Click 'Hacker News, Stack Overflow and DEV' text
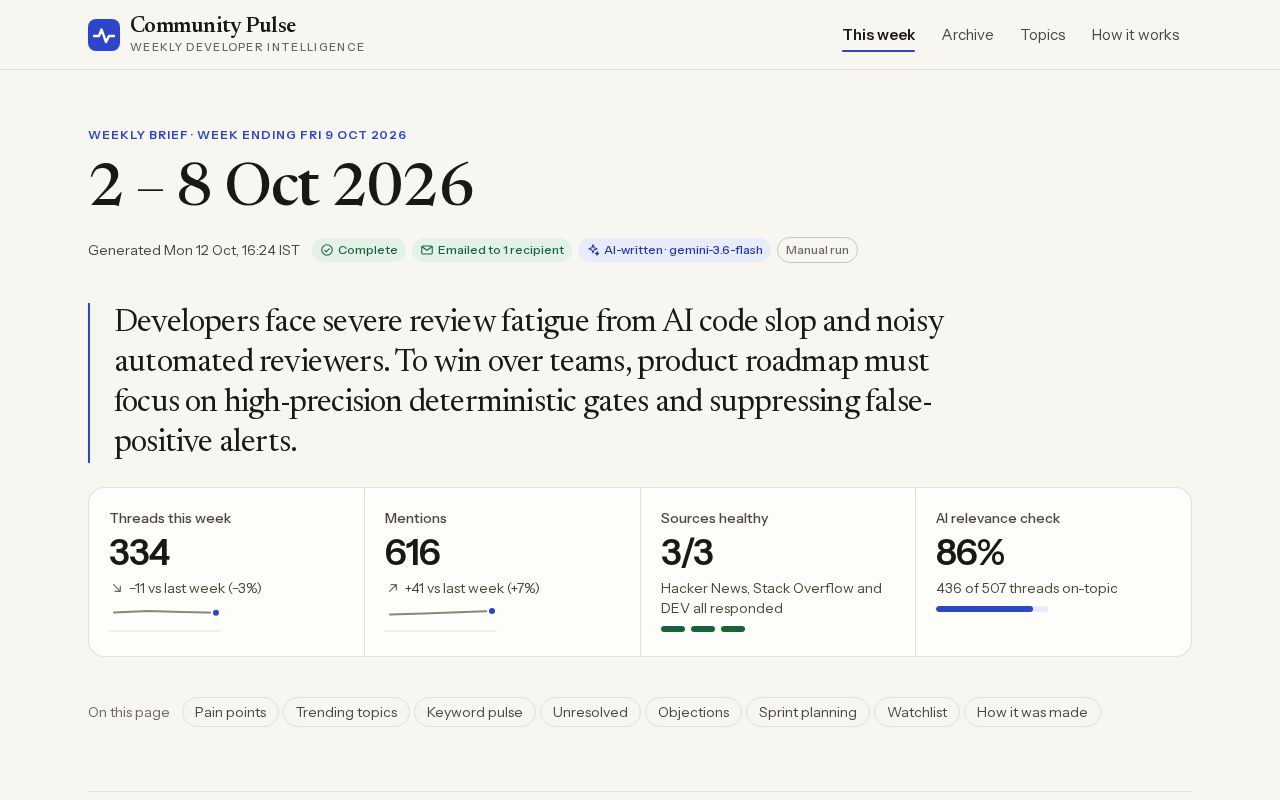Image resolution: width=1280 pixels, height=800 pixels. (771, 598)
